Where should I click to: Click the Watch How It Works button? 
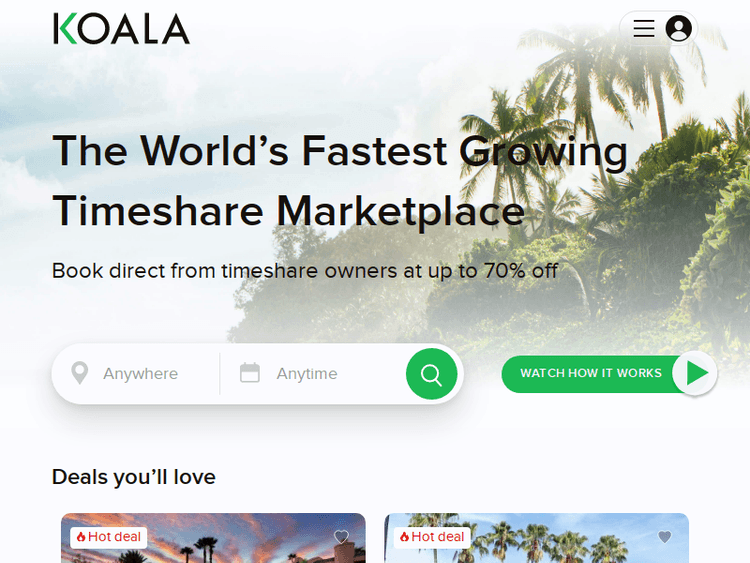tap(609, 374)
